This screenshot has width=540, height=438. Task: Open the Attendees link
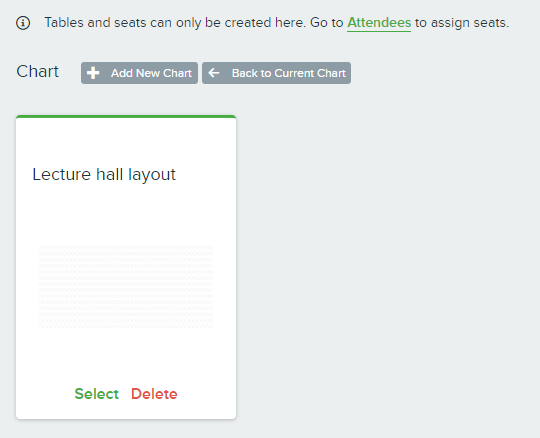click(x=379, y=23)
